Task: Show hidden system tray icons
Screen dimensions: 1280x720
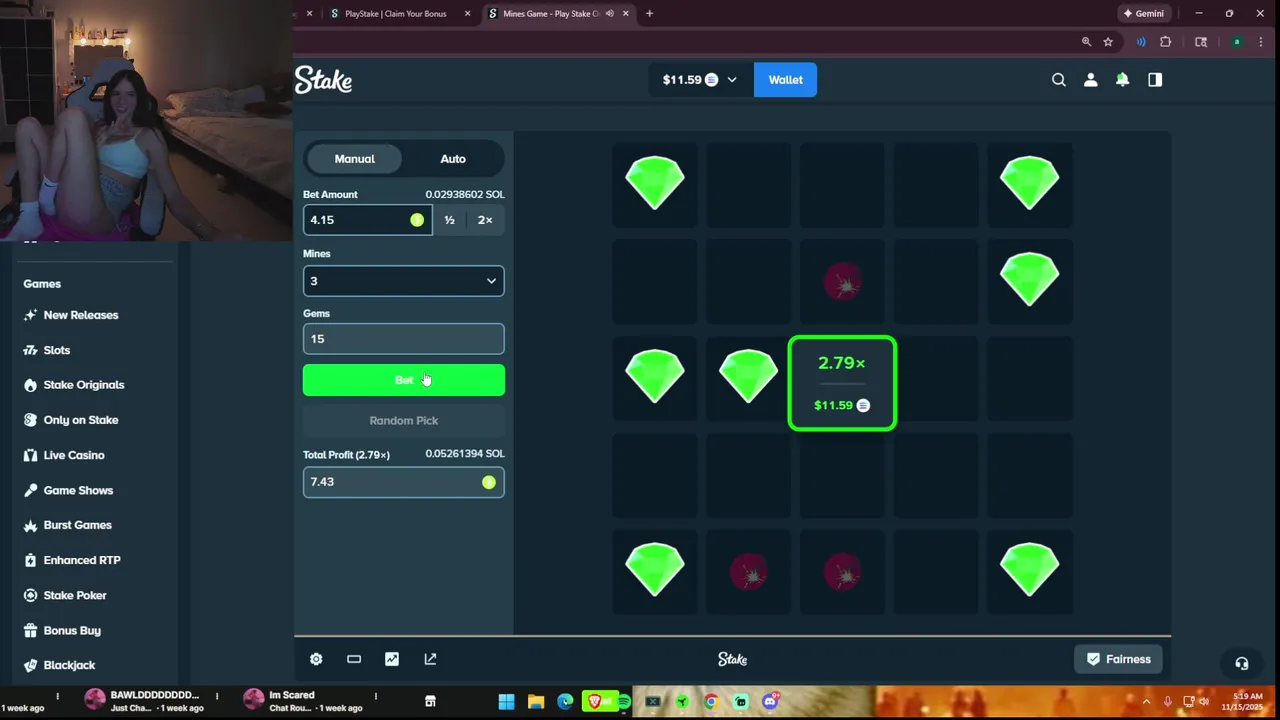Action: point(1146,702)
